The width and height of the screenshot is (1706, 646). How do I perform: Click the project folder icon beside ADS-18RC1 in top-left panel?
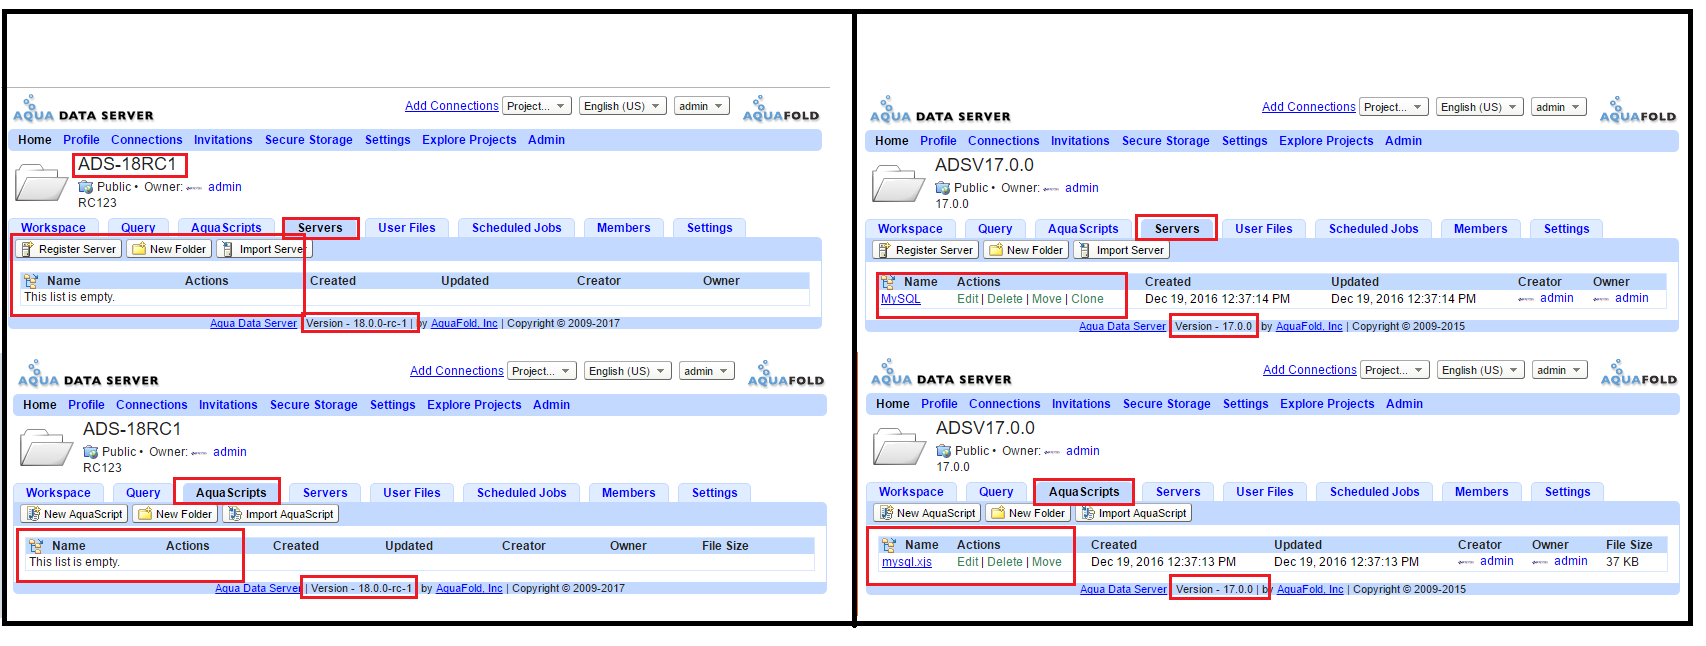click(41, 184)
